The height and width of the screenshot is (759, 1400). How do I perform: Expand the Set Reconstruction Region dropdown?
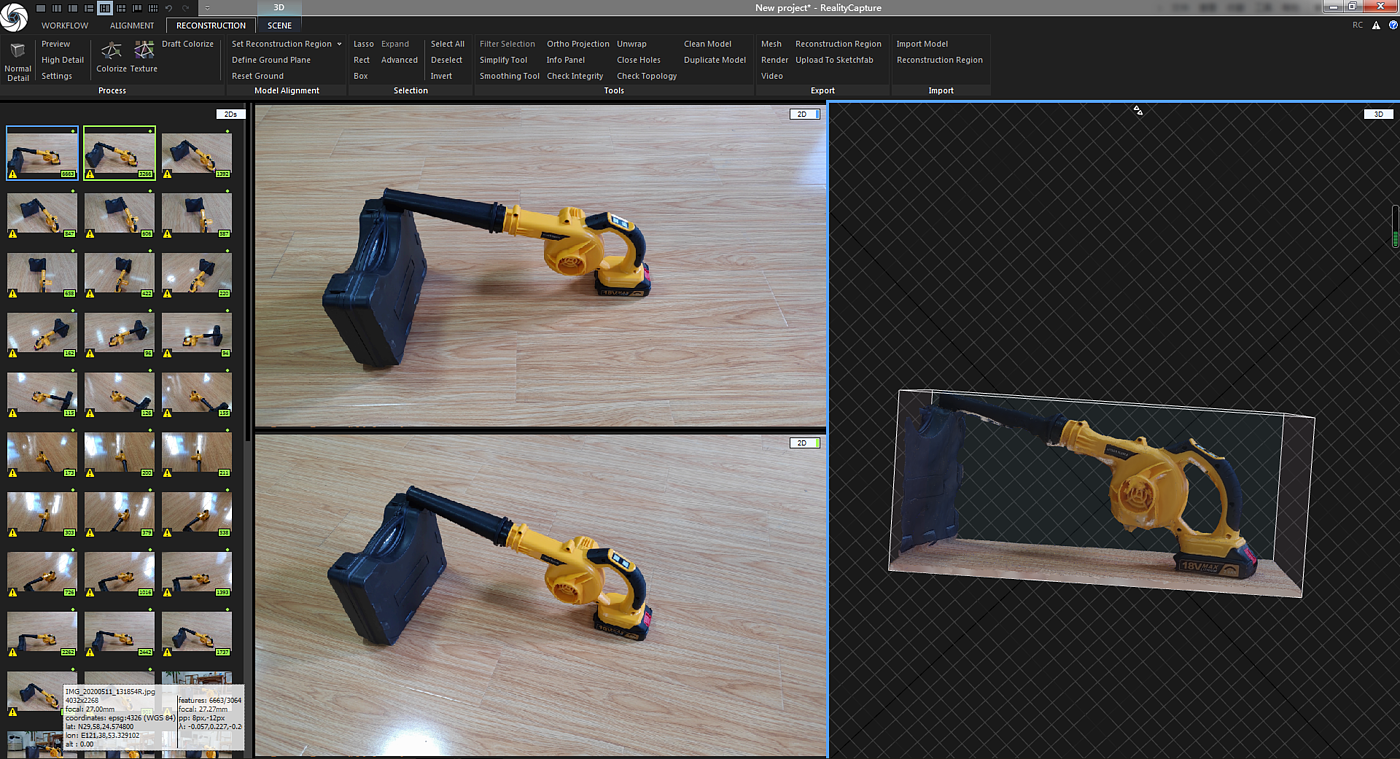click(x=339, y=44)
